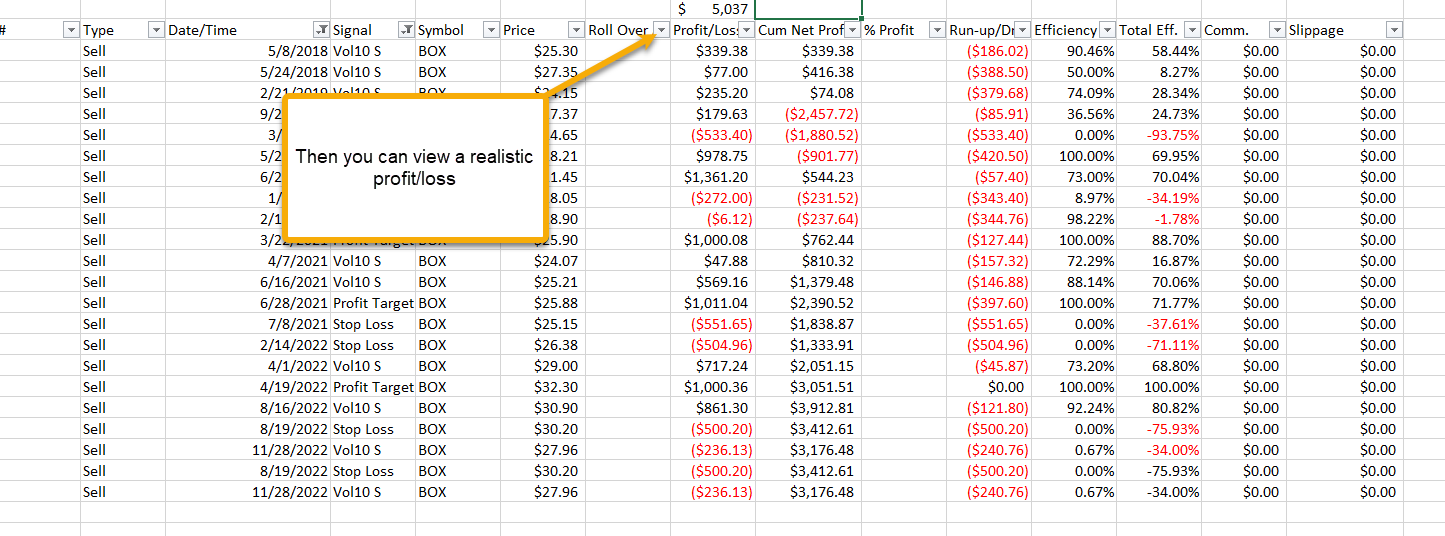
Task: Select the ($388.50) run-up cell
Action: [x=989, y=72]
